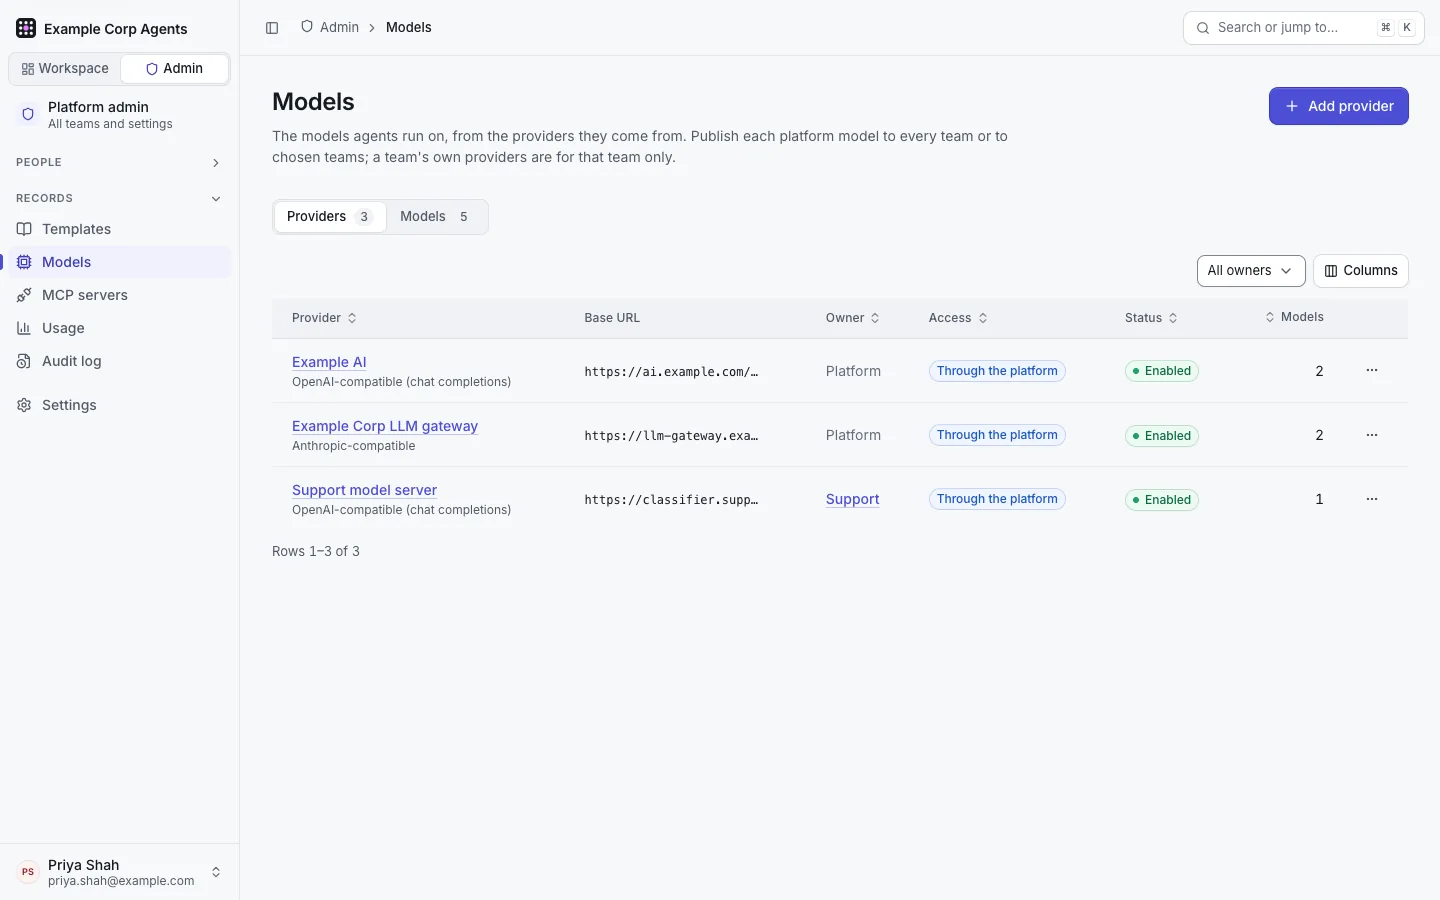The height and width of the screenshot is (900, 1440).
Task: Click the Base URL column header
Action: [612, 318]
